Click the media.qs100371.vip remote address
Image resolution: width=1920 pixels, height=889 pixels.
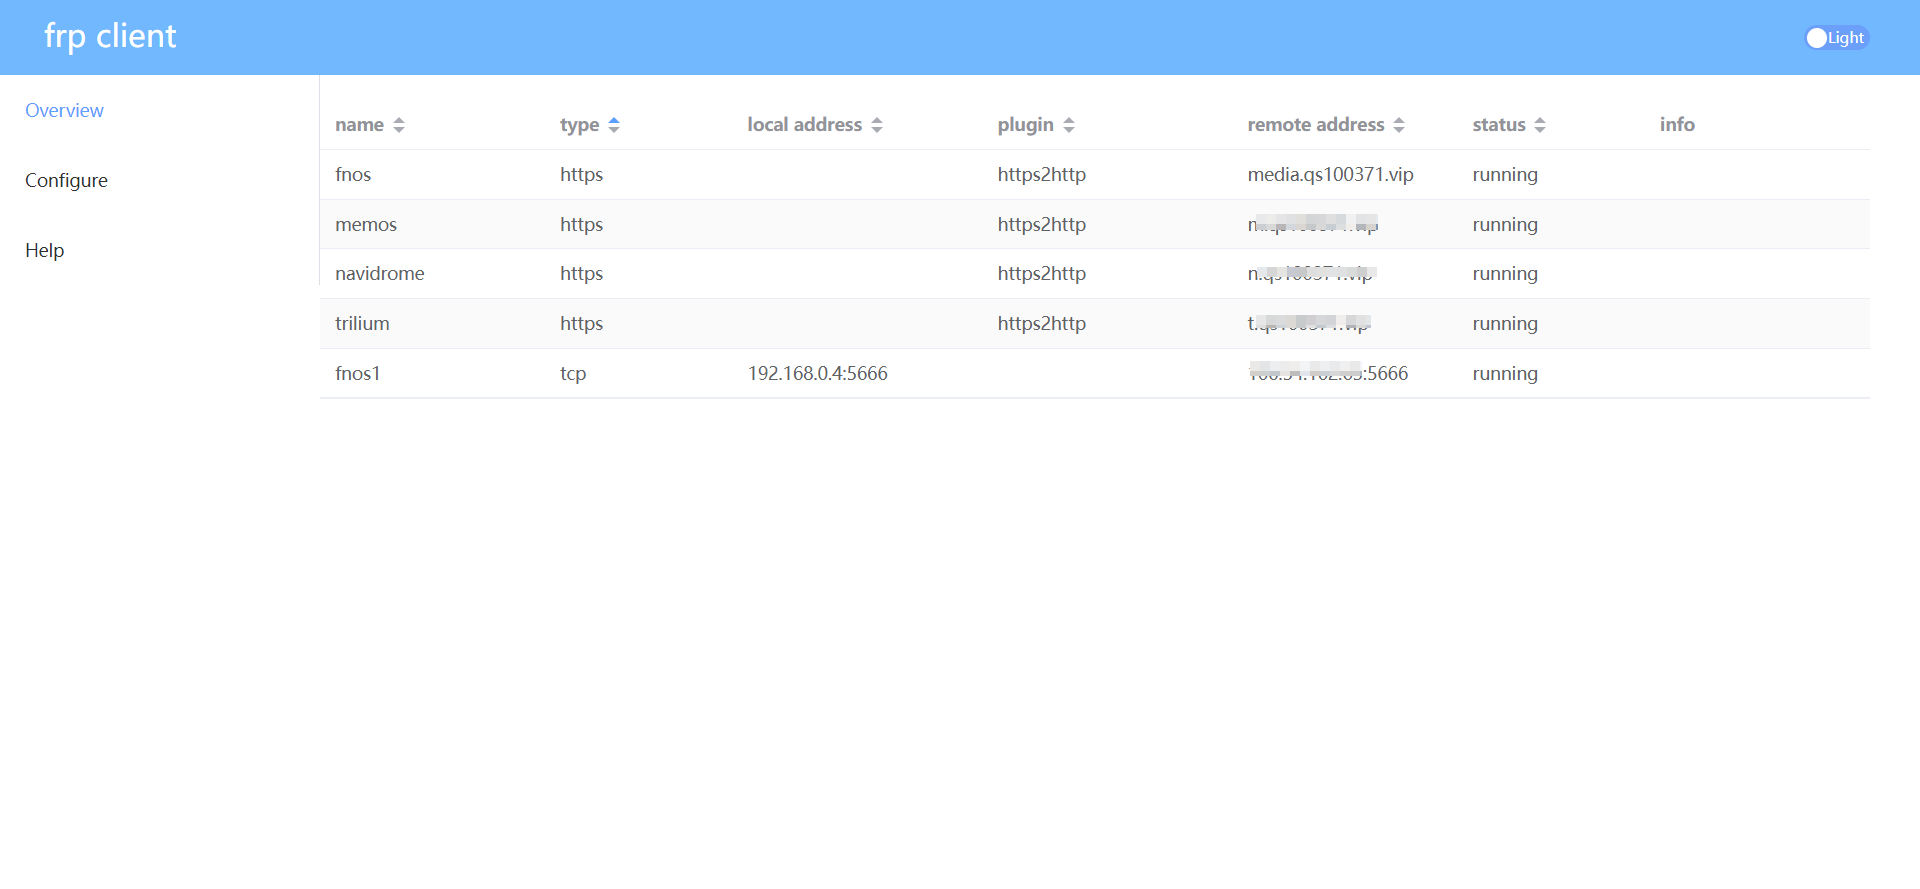tap(1330, 175)
